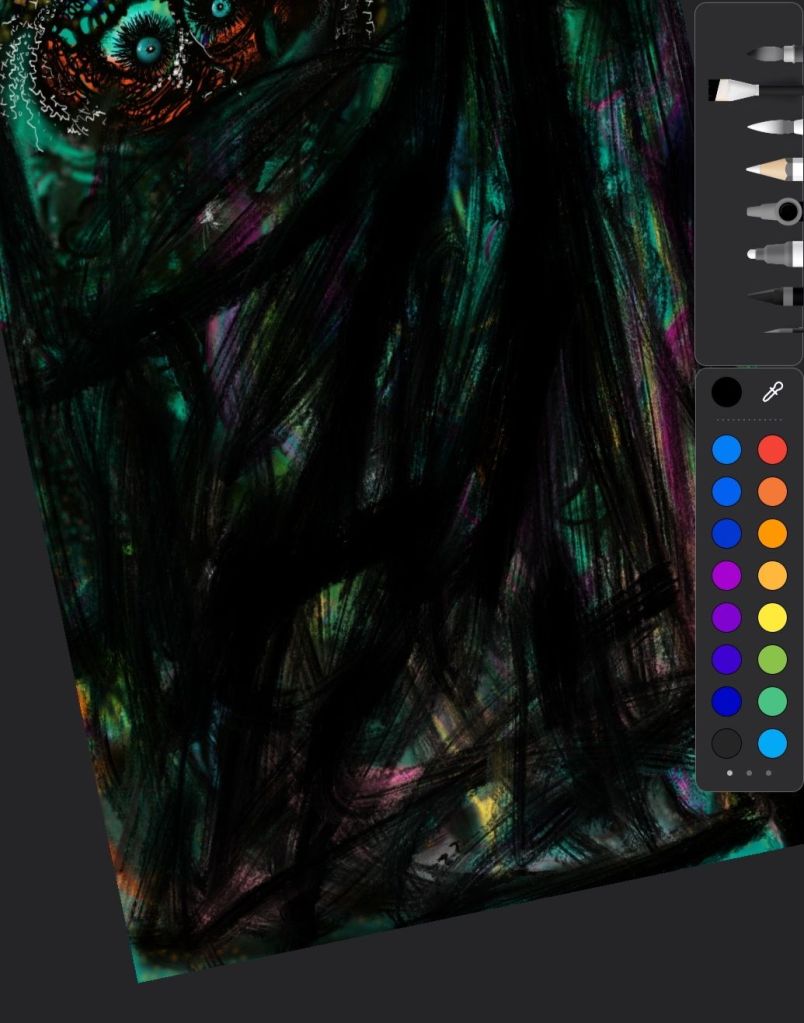Choose the light green swatch
The height and width of the screenshot is (1023, 804).
coord(772,660)
